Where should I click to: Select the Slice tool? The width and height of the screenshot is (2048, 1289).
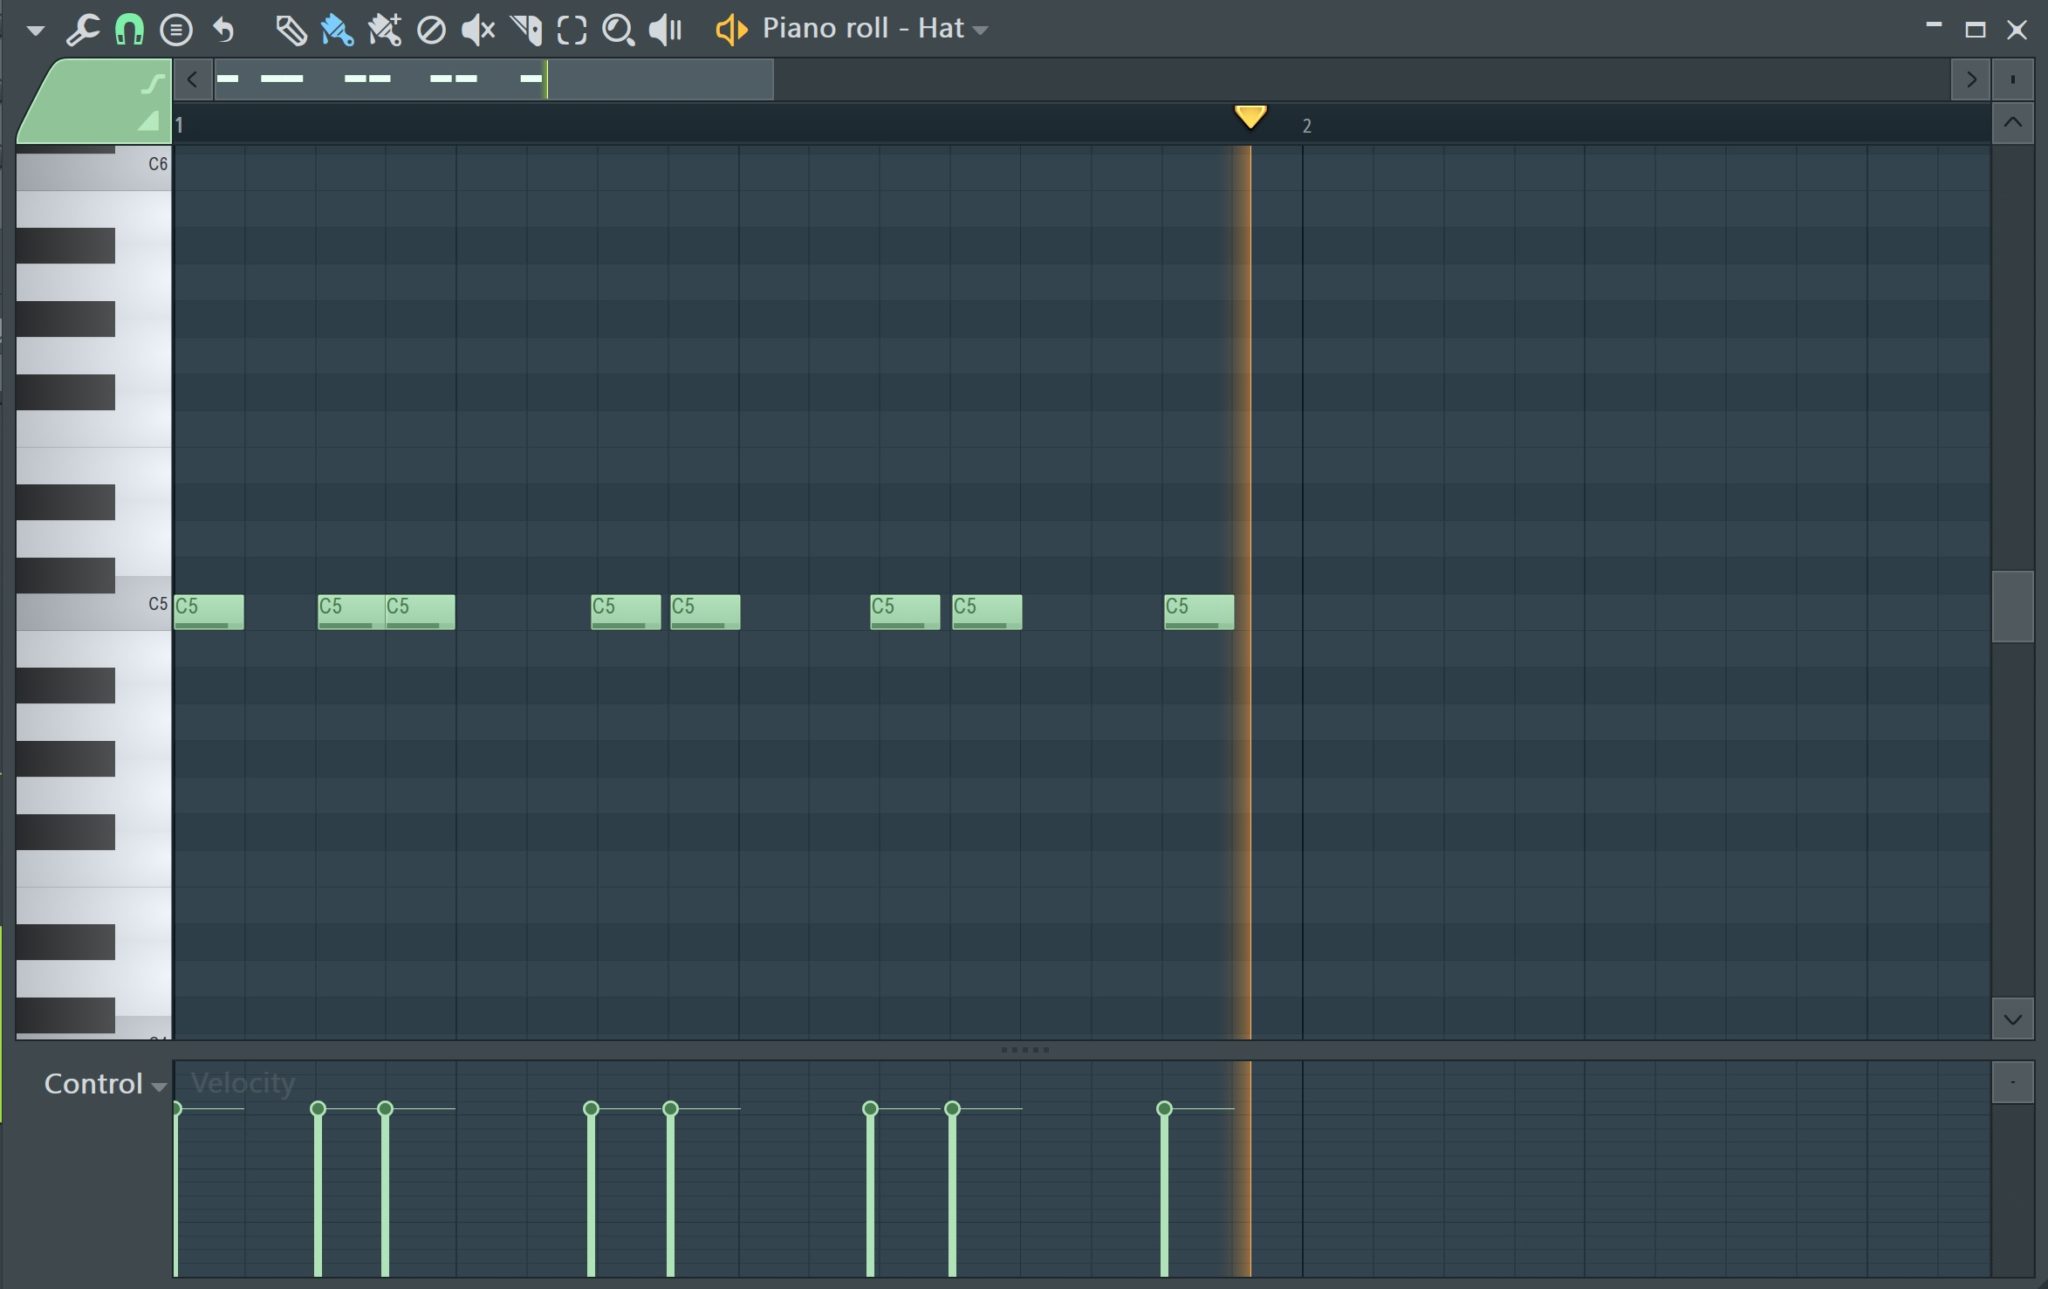click(x=524, y=29)
